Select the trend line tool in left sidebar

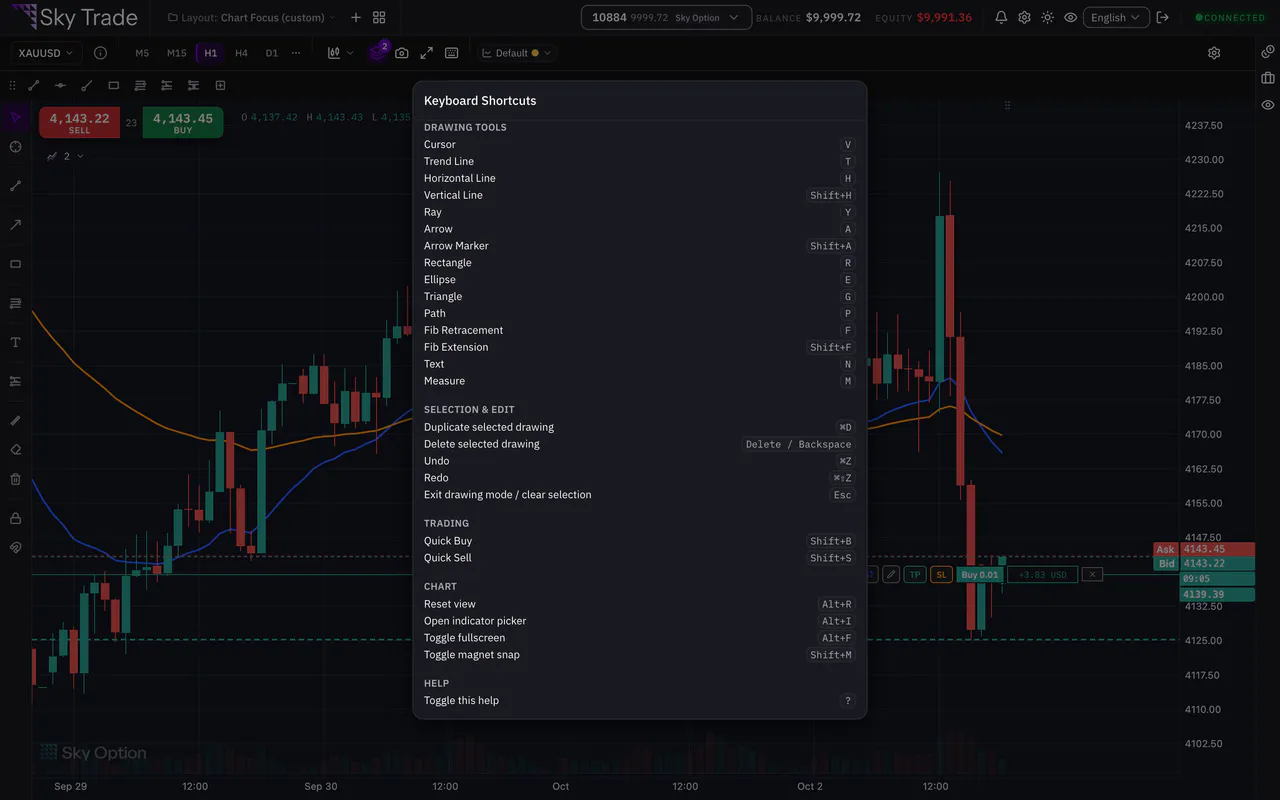tap(15, 186)
